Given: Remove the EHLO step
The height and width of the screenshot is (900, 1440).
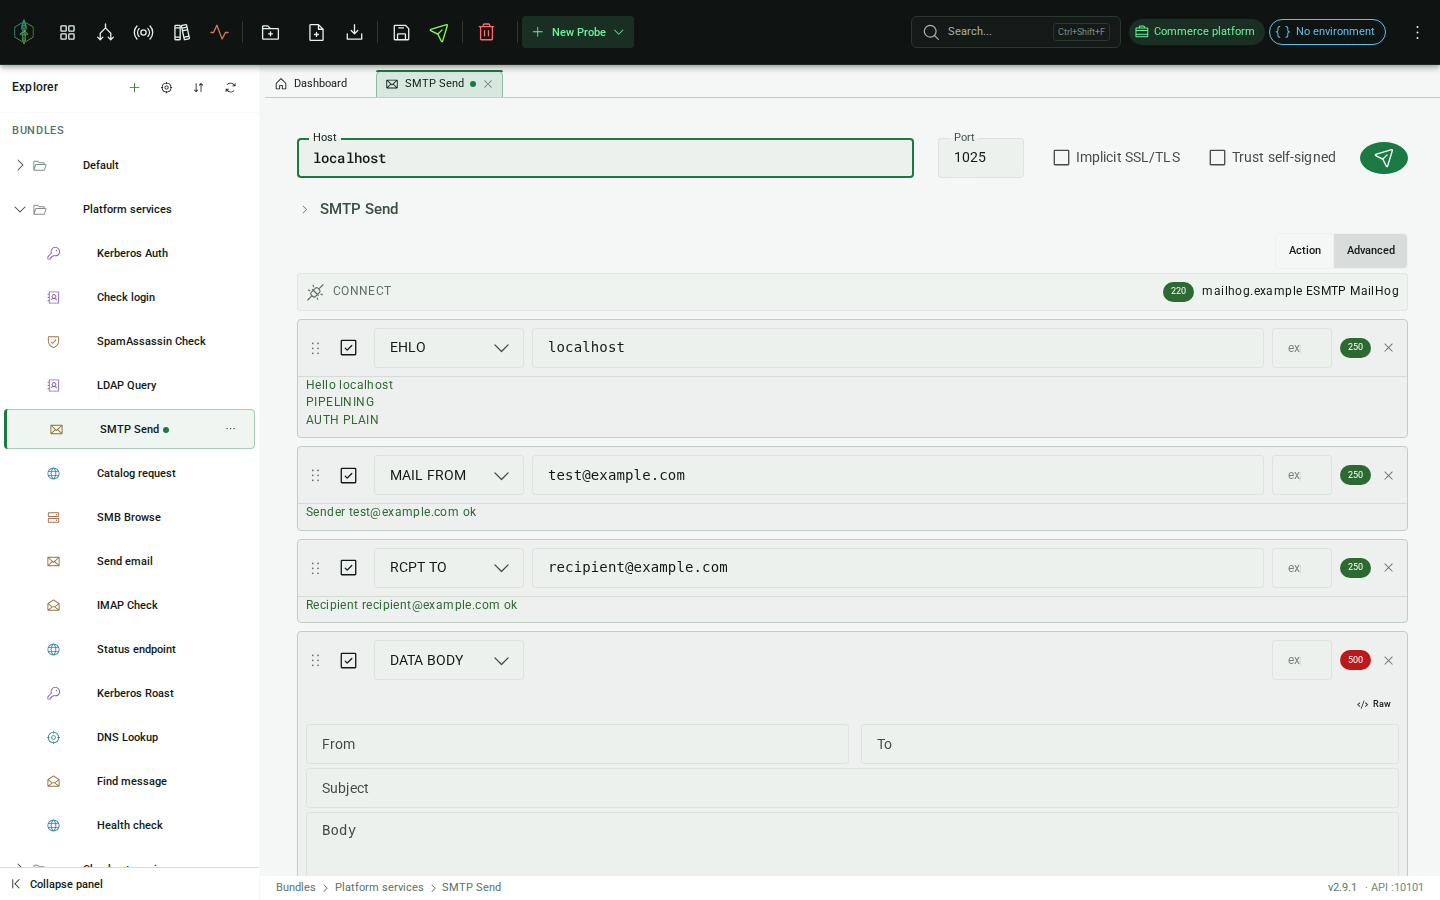Looking at the screenshot, I should pyautogui.click(x=1388, y=348).
